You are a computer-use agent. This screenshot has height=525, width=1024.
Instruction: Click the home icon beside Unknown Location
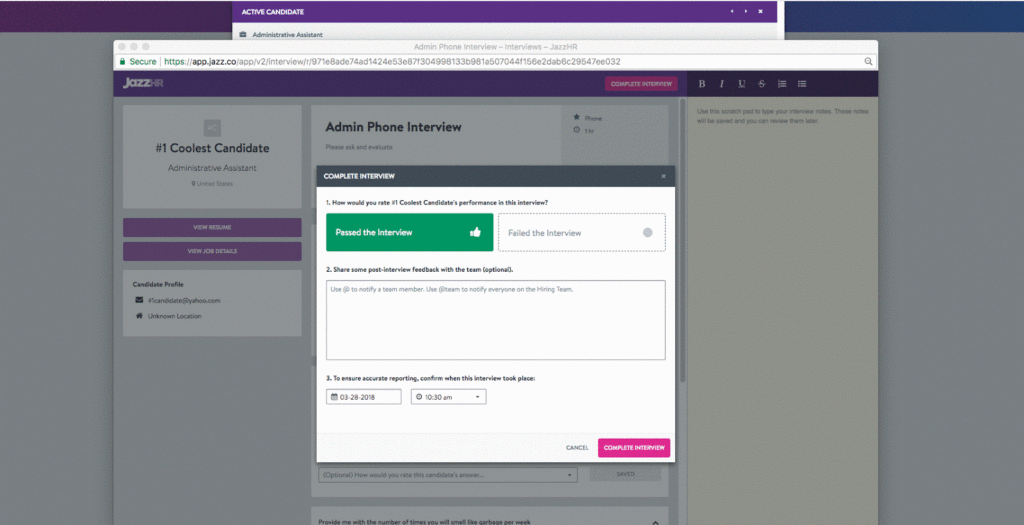coord(139,316)
